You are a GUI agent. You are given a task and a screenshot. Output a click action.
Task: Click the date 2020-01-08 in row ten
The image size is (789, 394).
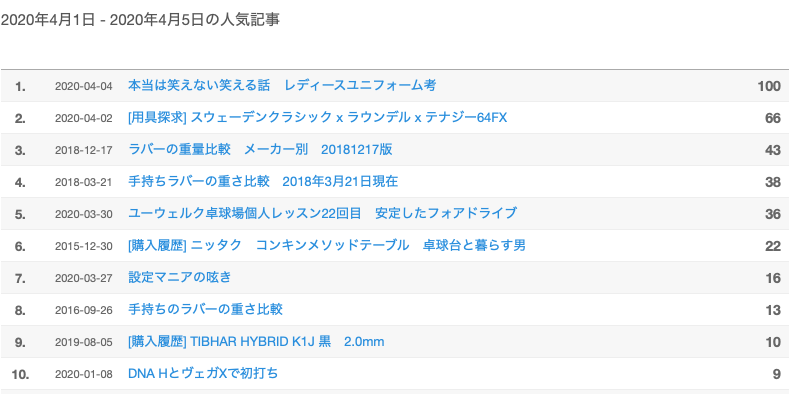(x=84, y=374)
